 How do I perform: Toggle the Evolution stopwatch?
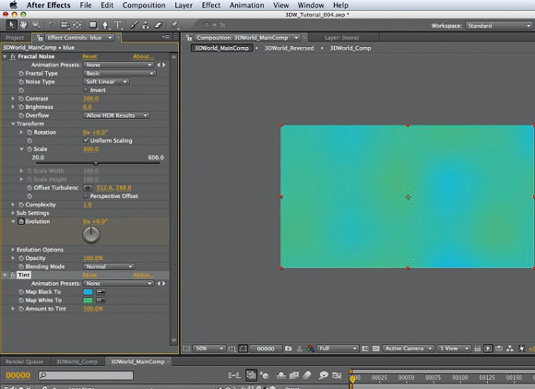click(x=21, y=221)
